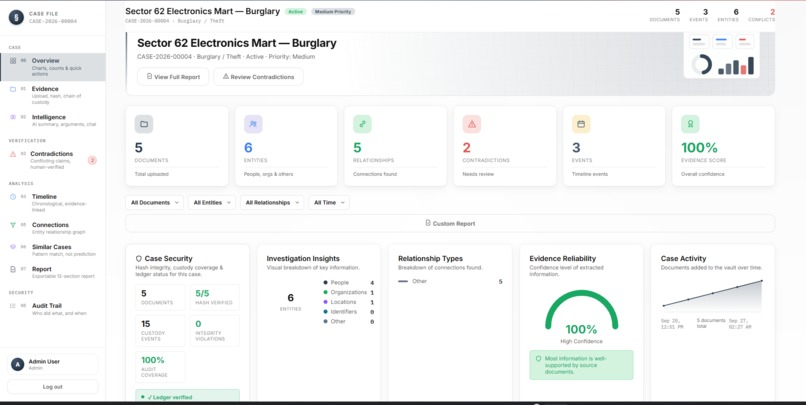Log out of the application
This screenshot has height=405, width=806.
pos(52,386)
